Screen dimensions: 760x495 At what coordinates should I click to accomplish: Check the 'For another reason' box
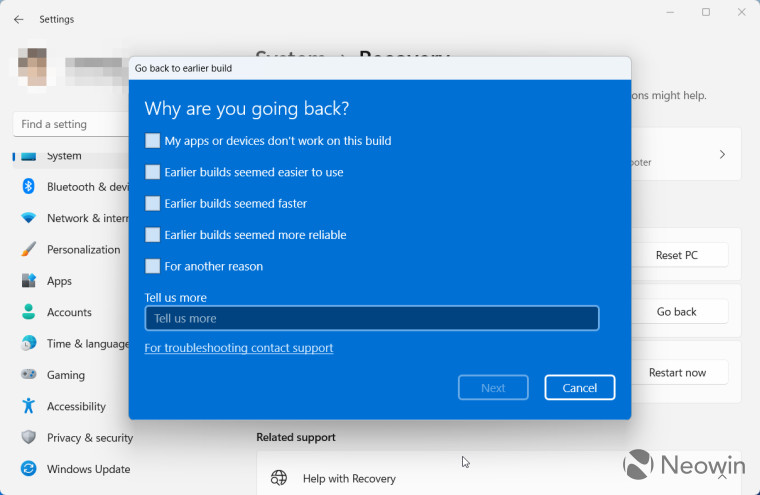[x=152, y=266]
